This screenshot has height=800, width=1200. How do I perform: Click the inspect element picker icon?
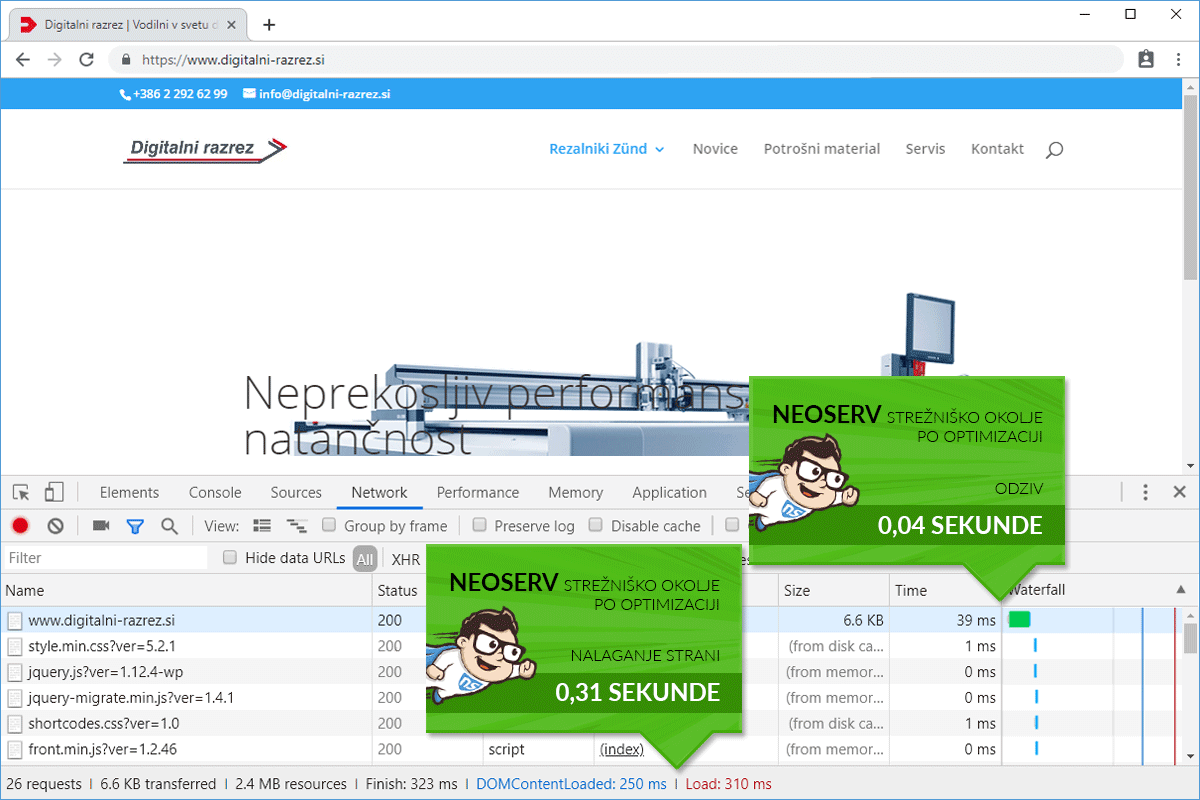point(21,492)
